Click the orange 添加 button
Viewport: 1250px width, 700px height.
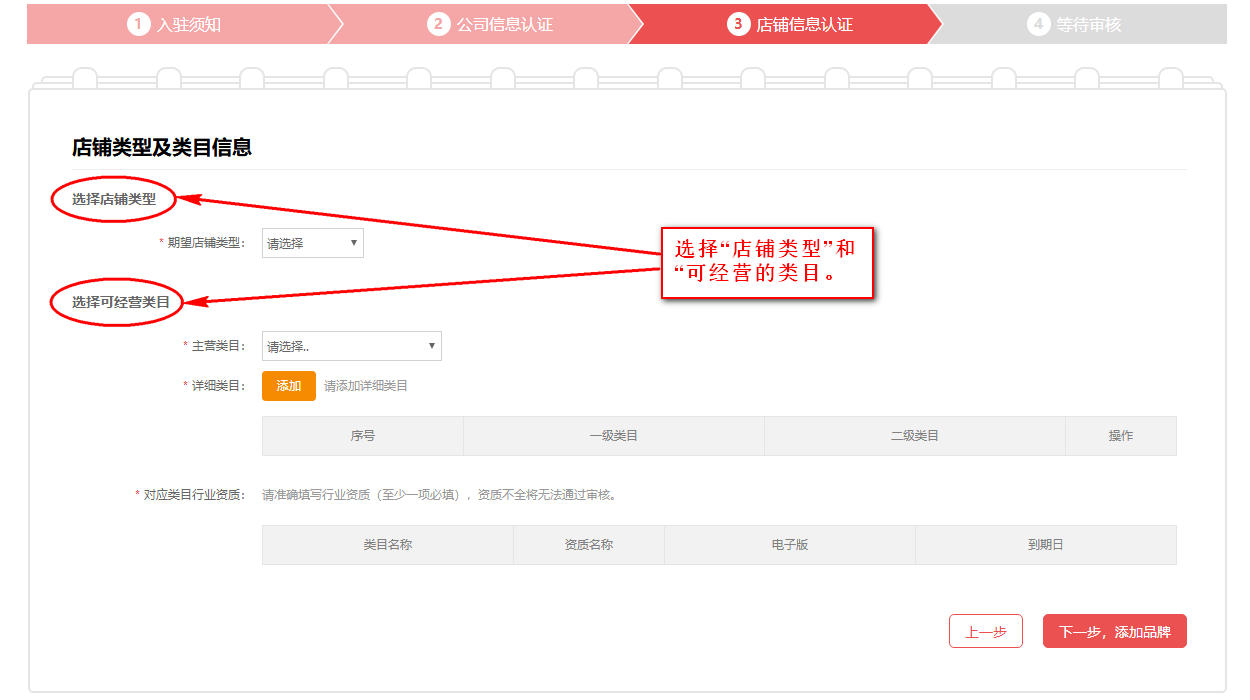[x=289, y=386]
